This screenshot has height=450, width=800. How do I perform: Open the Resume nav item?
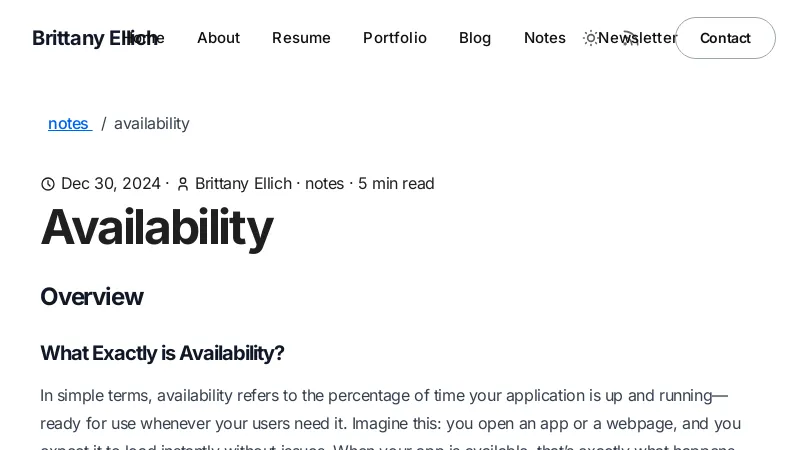(301, 38)
